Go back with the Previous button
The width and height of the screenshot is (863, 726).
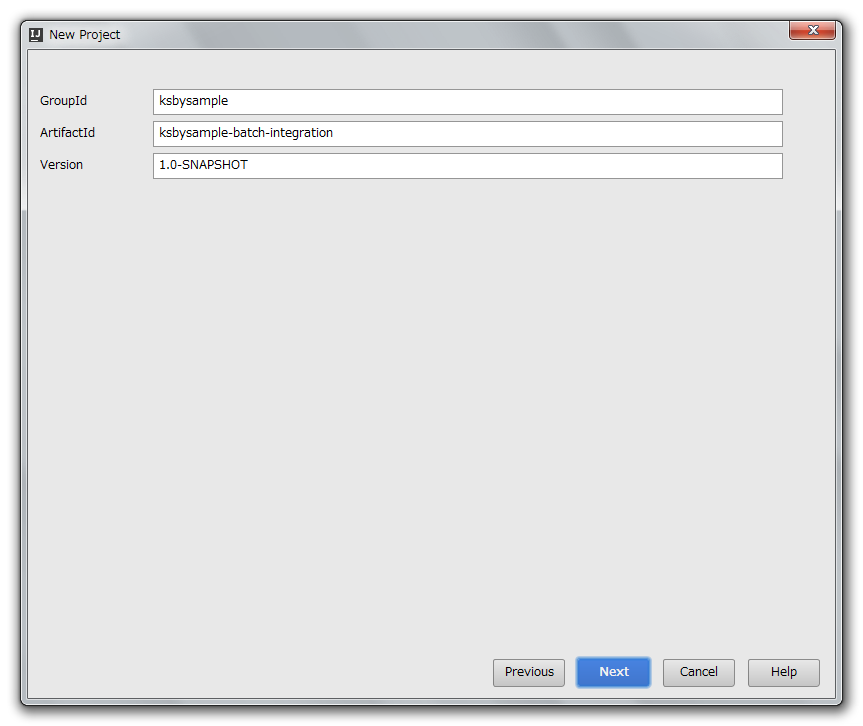pyautogui.click(x=529, y=673)
